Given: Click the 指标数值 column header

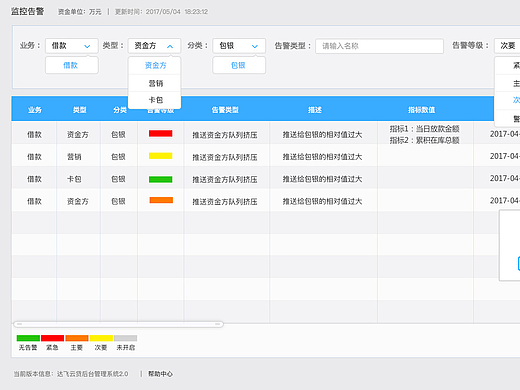Looking at the screenshot, I should point(421,110).
